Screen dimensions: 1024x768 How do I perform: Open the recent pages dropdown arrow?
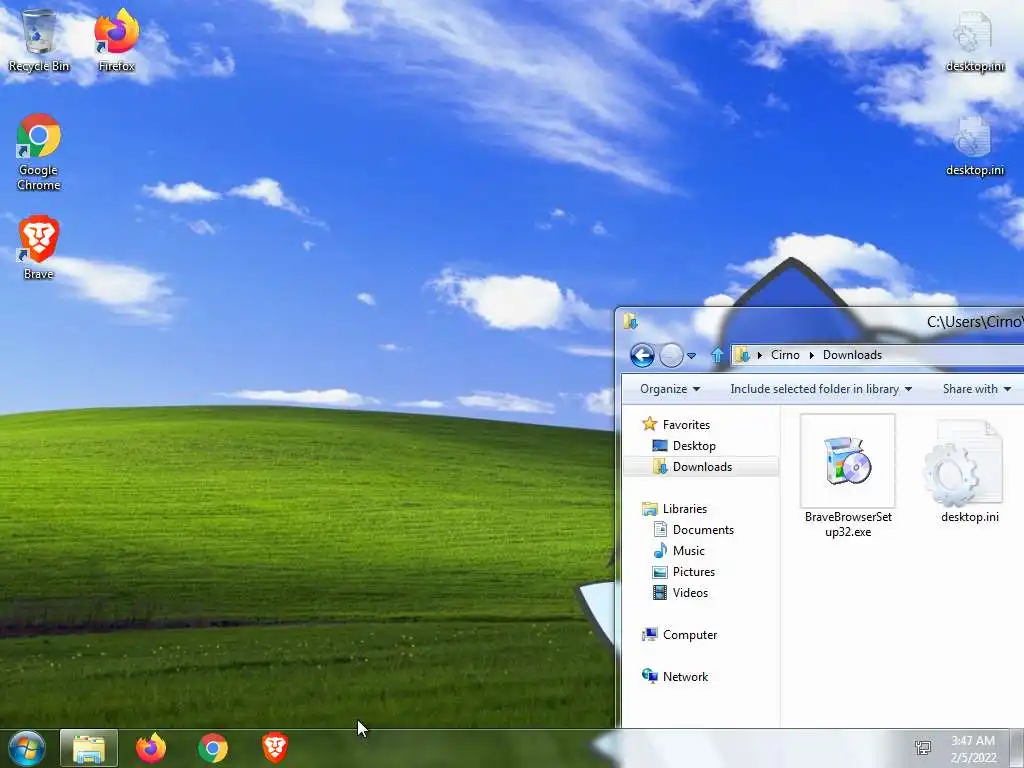[691, 356]
